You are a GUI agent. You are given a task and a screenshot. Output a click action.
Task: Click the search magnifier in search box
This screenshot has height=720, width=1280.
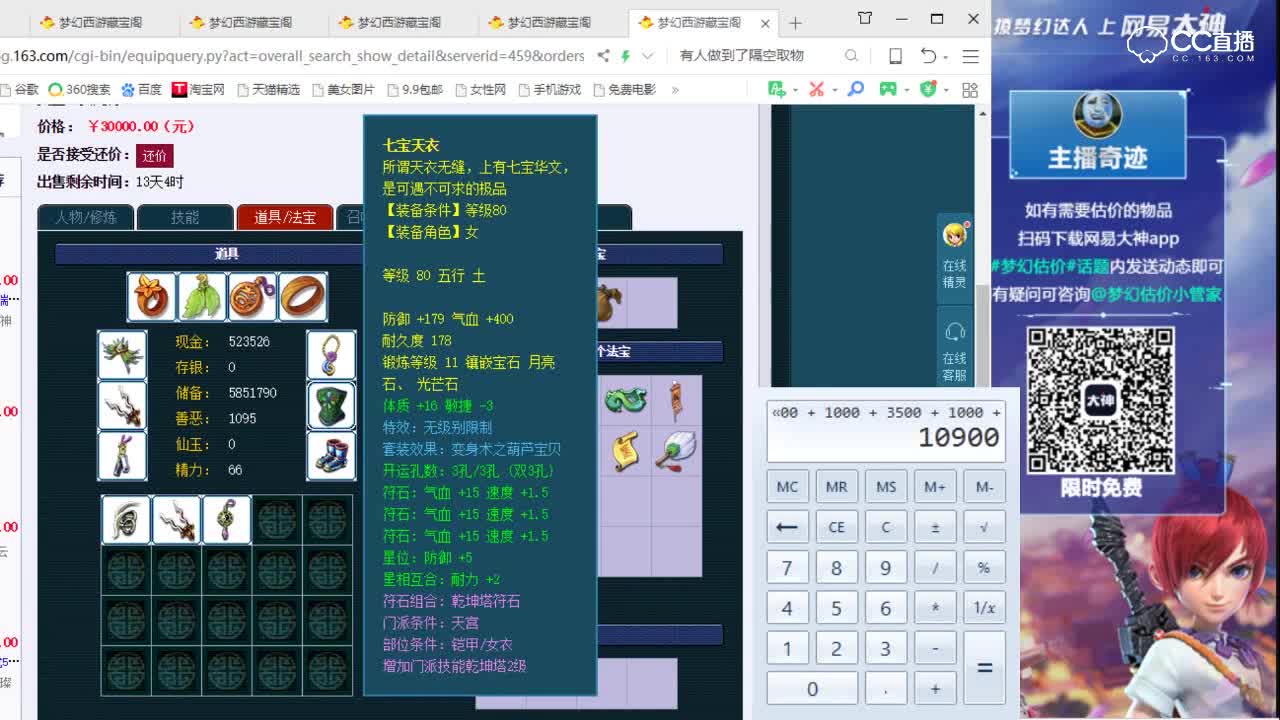851,56
